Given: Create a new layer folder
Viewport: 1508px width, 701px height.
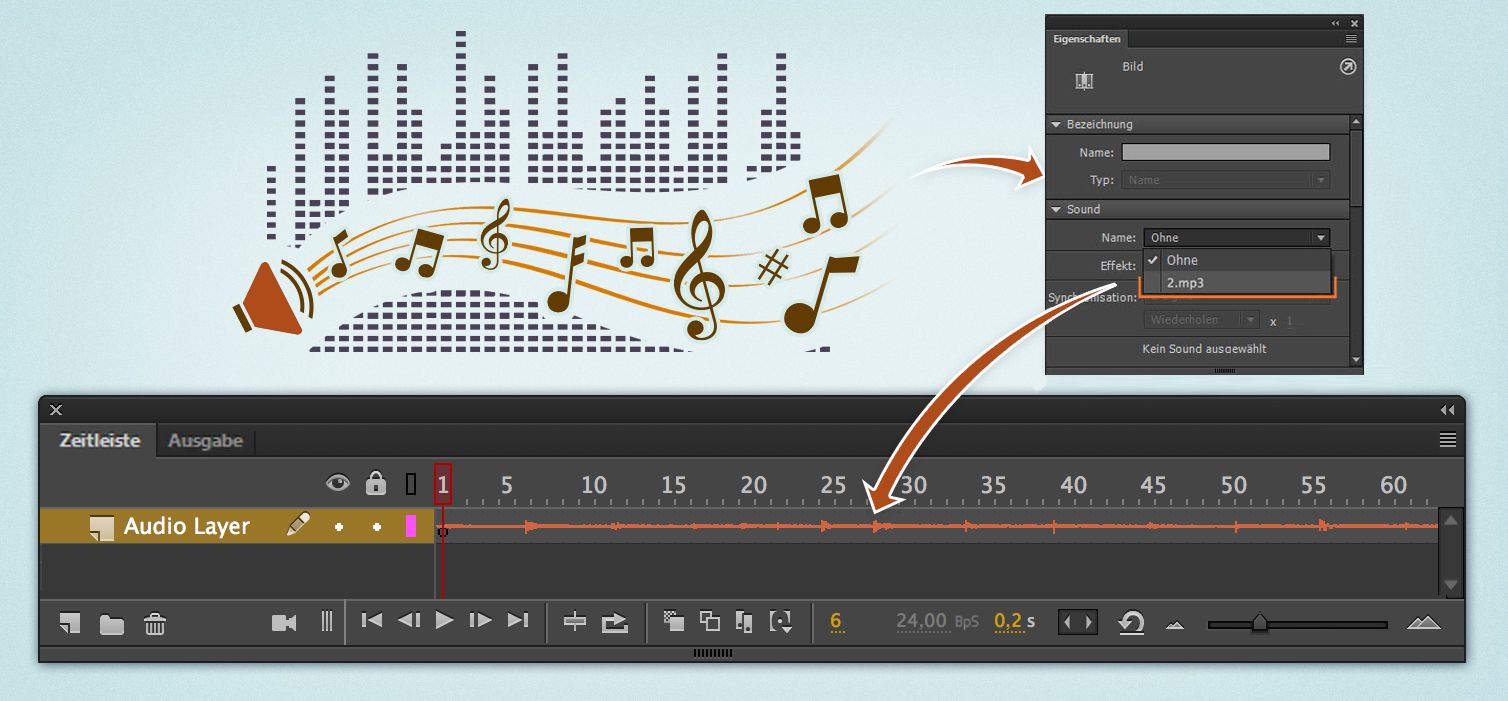Looking at the screenshot, I should (112, 624).
